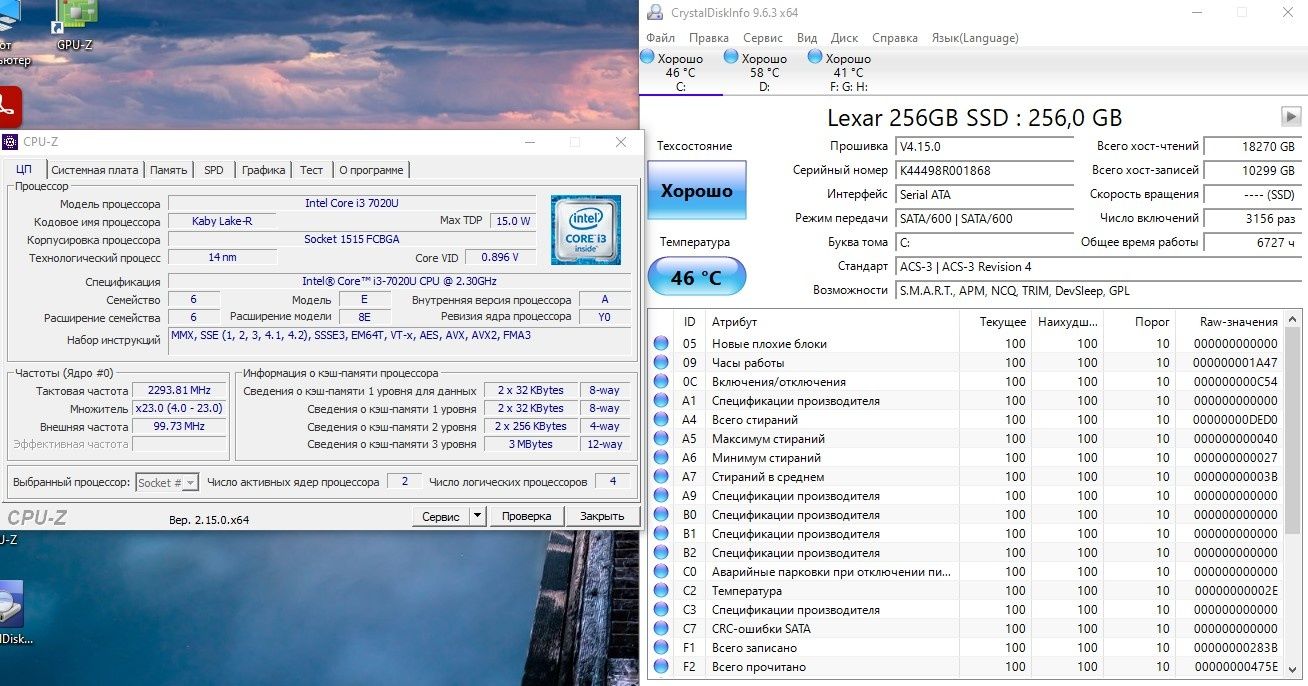Click the Порог column header
Image resolution: width=1308 pixels, height=686 pixels.
[x=1139, y=322]
